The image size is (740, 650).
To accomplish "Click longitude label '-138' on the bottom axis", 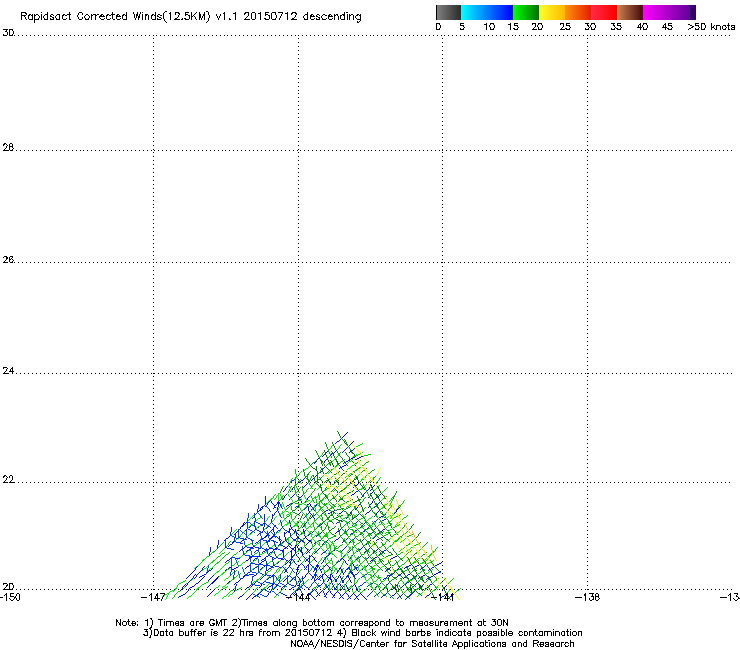I will [588, 597].
